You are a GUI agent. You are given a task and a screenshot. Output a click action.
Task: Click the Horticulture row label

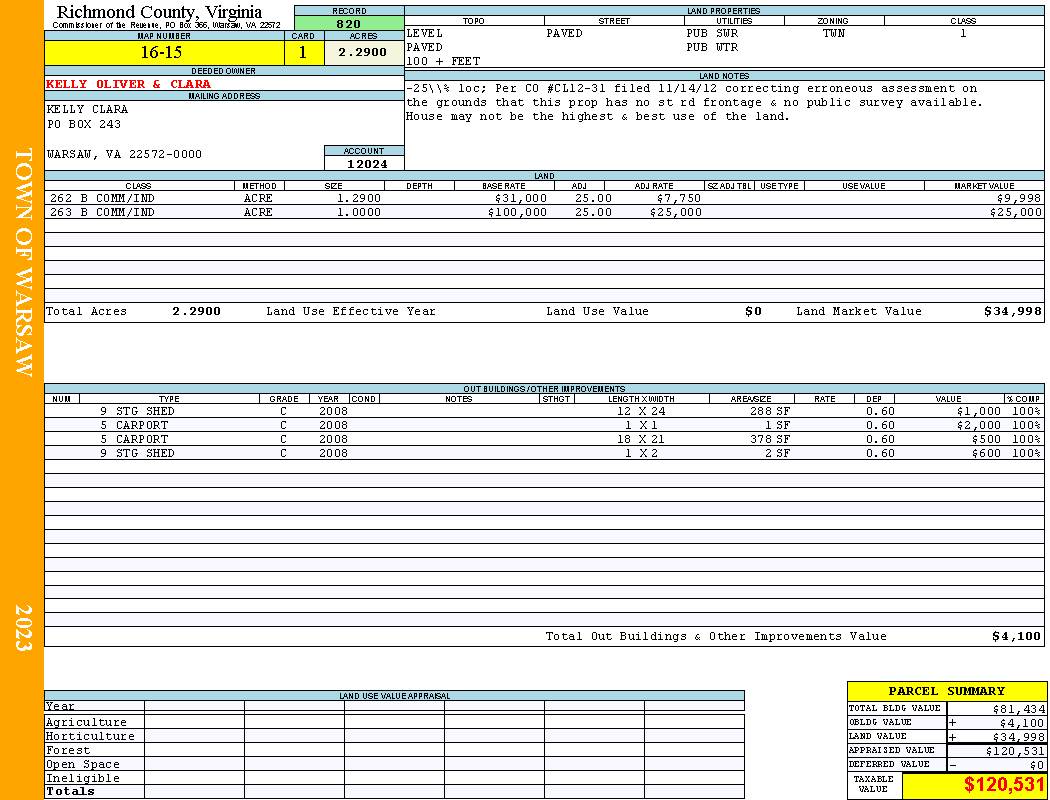click(x=90, y=736)
